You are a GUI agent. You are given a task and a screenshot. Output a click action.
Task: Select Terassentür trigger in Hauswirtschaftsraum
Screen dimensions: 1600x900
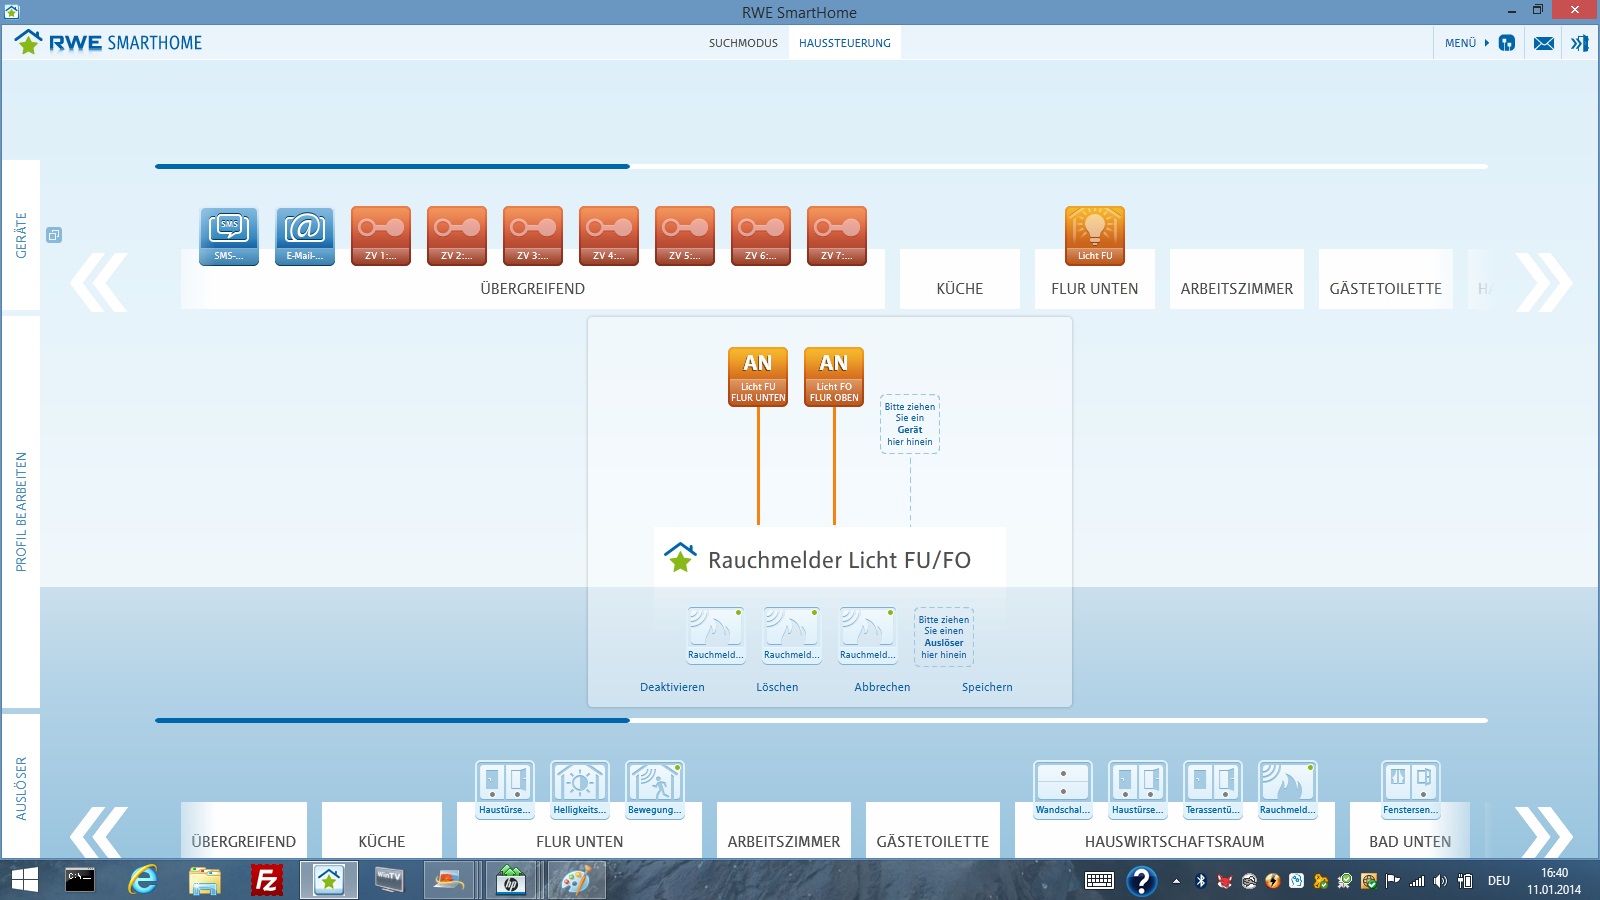coord(1213,790)
